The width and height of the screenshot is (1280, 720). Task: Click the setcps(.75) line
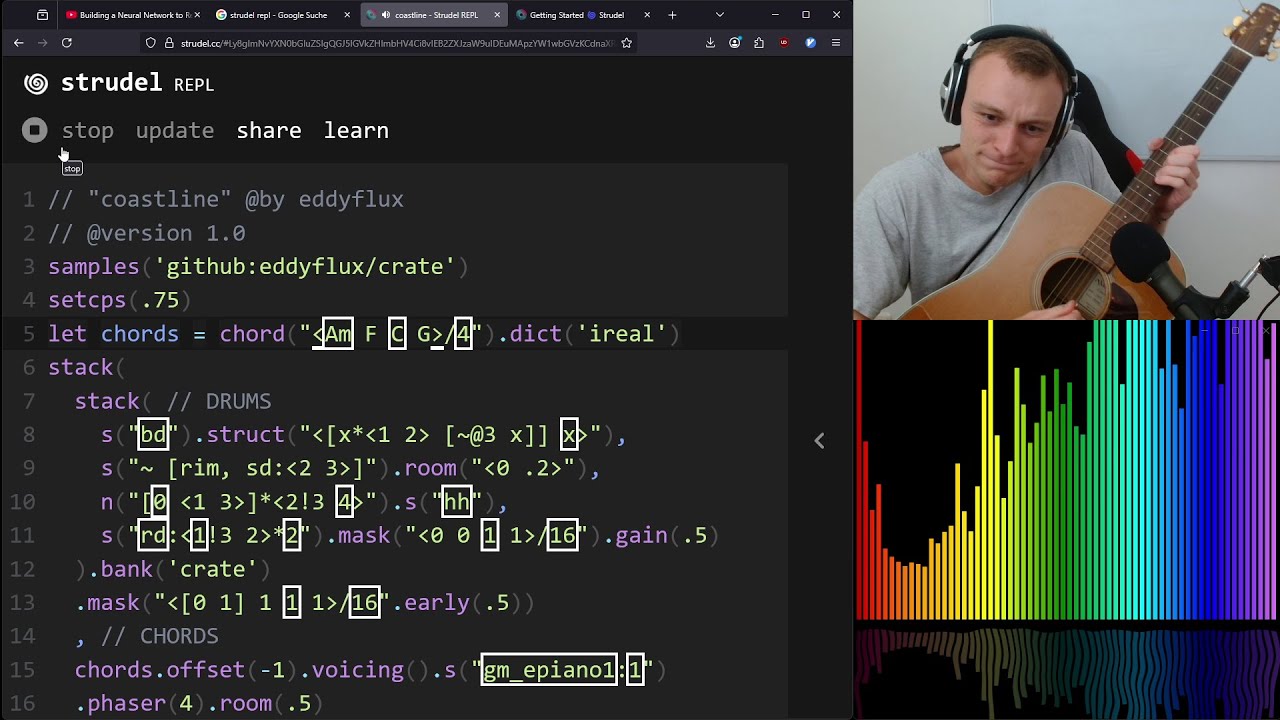[x=120, y=300]
